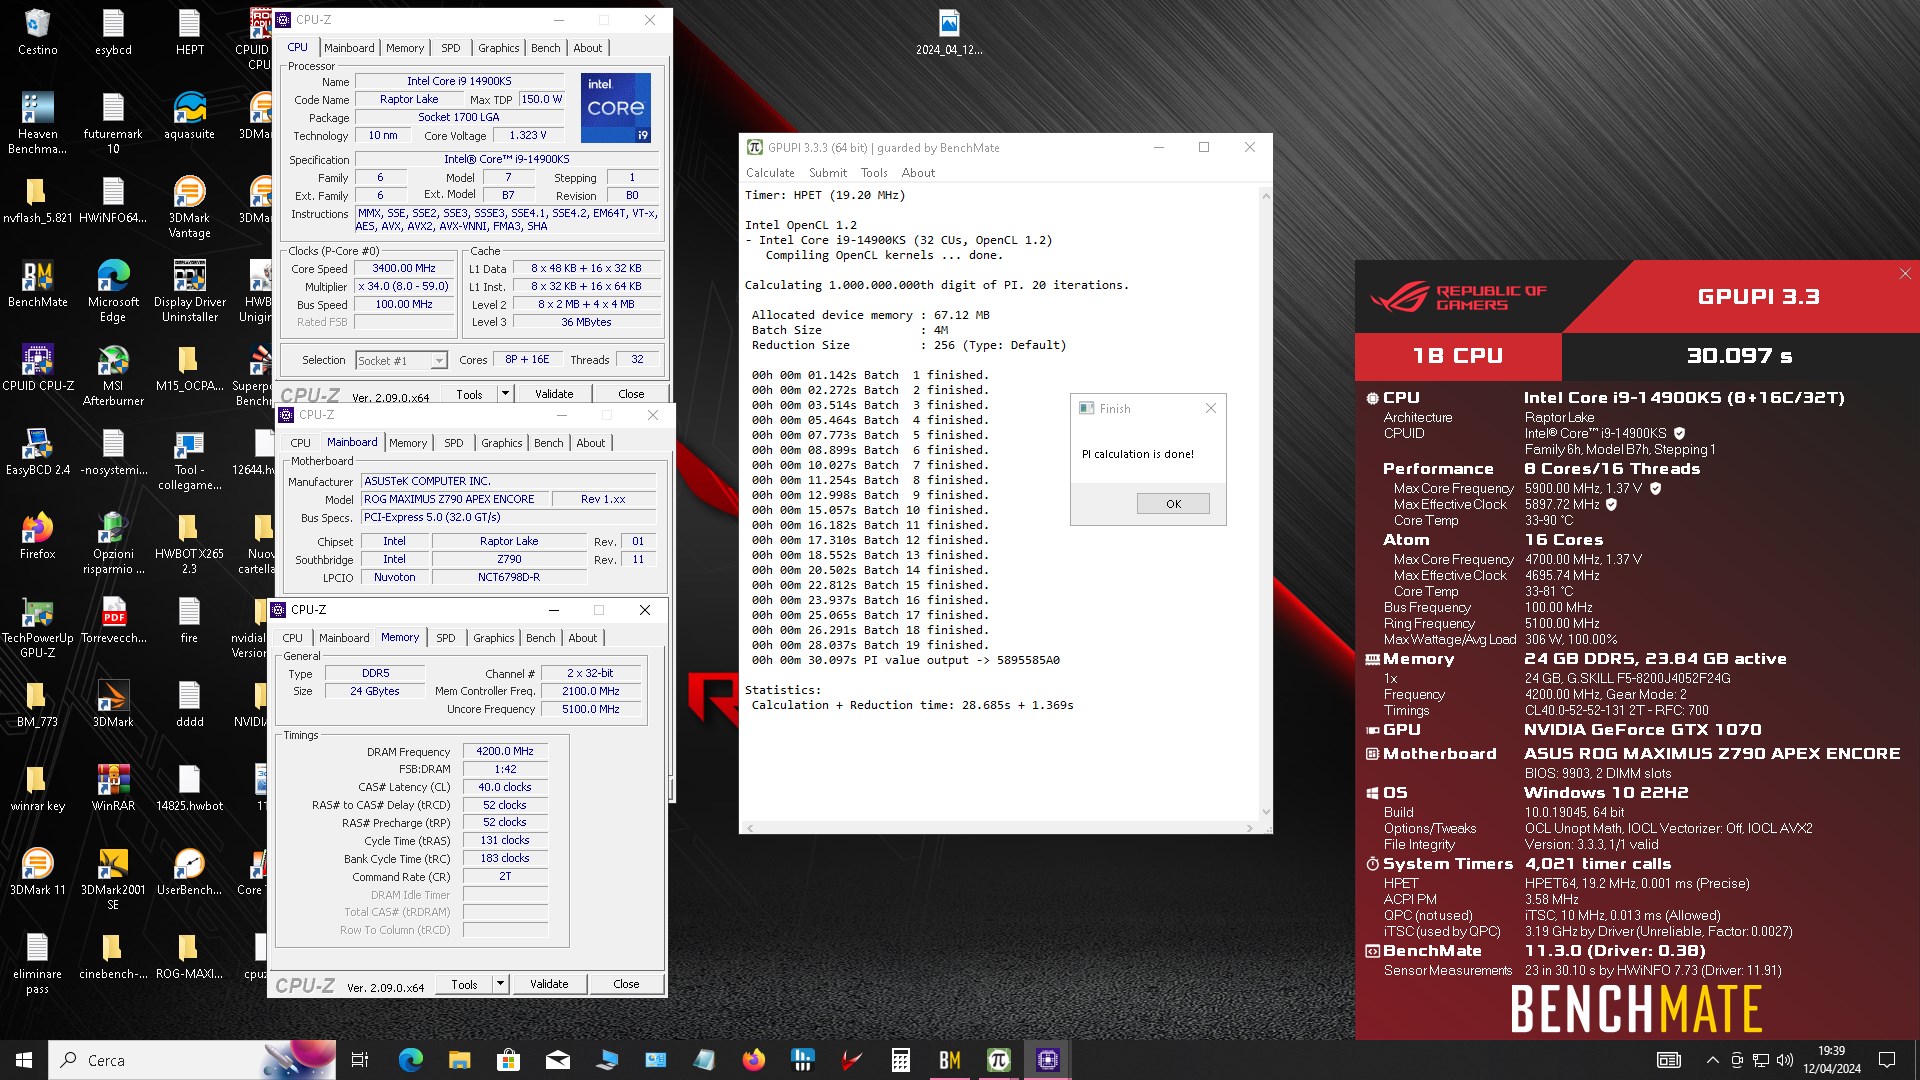
Task: Open the Torrevecch PDF file on desktop
Action: 113,620
